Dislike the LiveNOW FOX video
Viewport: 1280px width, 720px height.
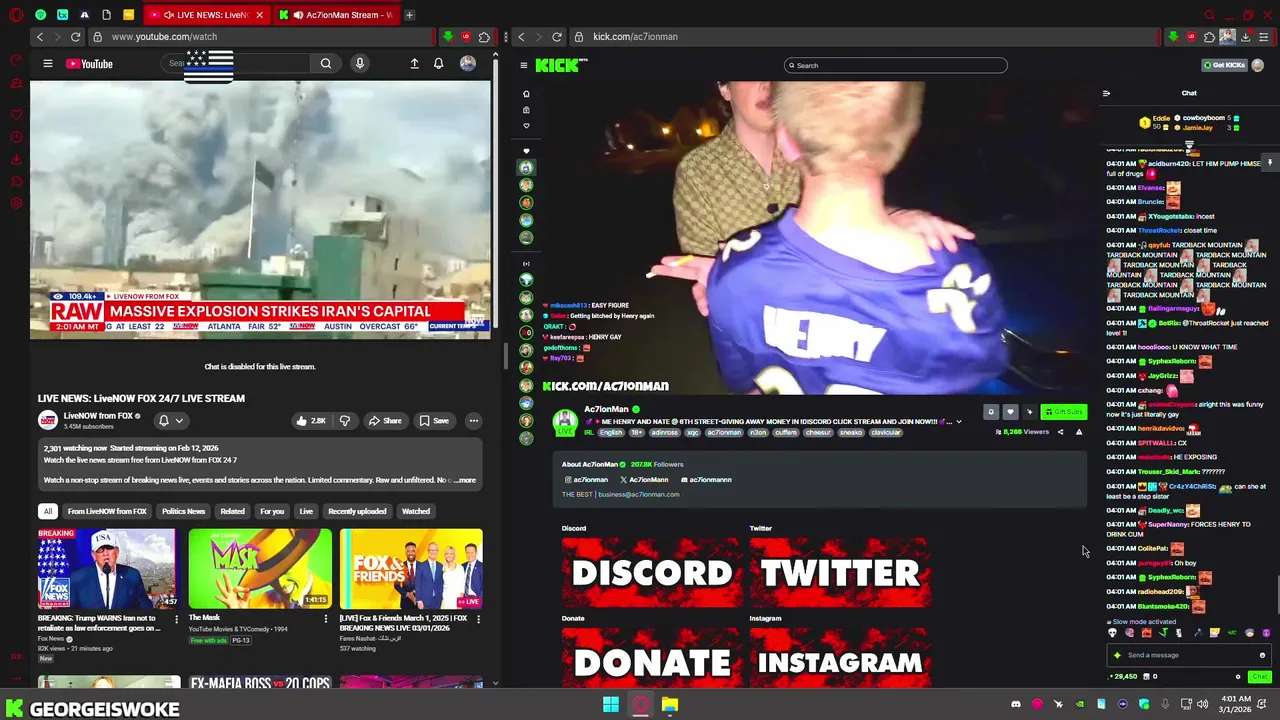point(344,421)
